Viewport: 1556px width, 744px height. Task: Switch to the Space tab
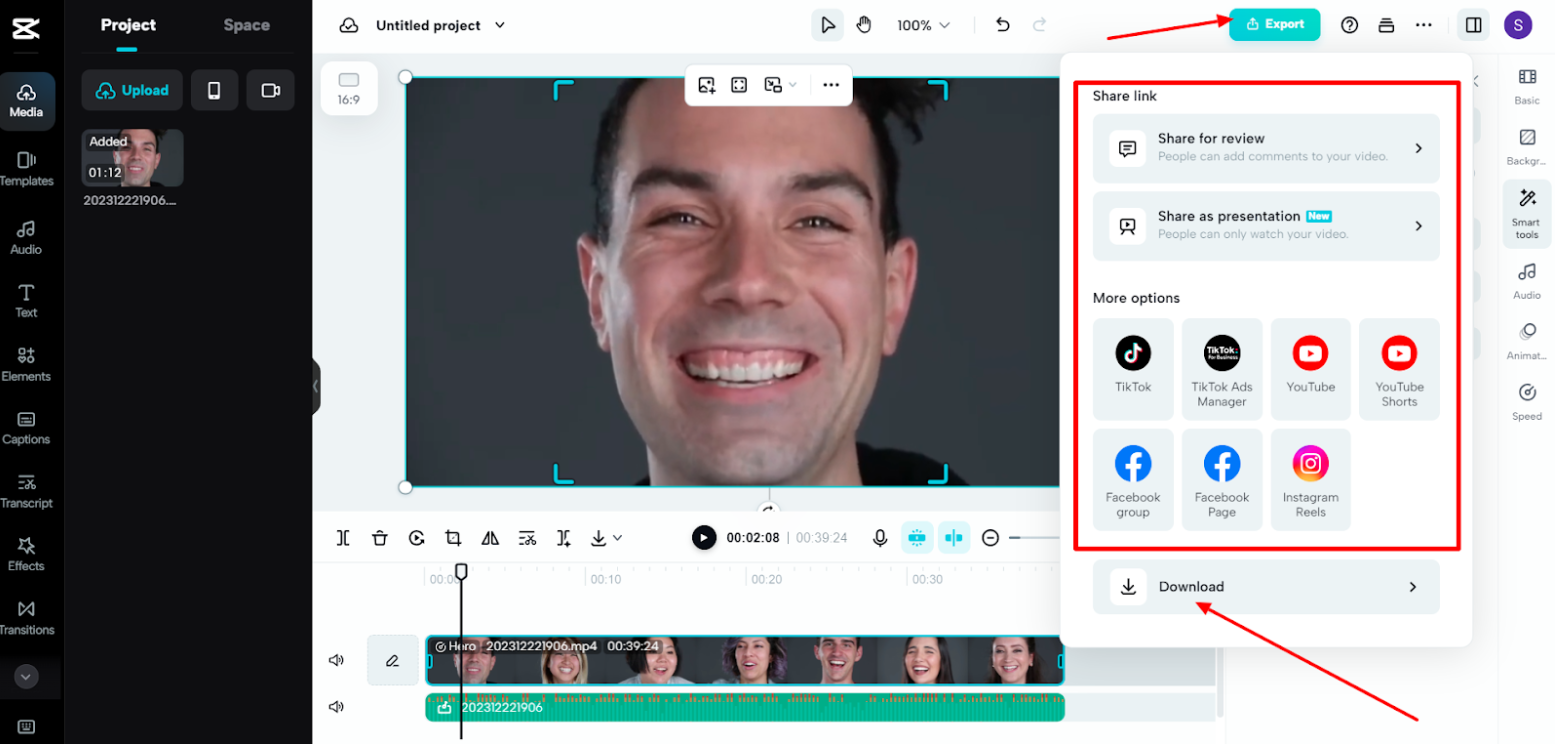click(x=245, y=25)
